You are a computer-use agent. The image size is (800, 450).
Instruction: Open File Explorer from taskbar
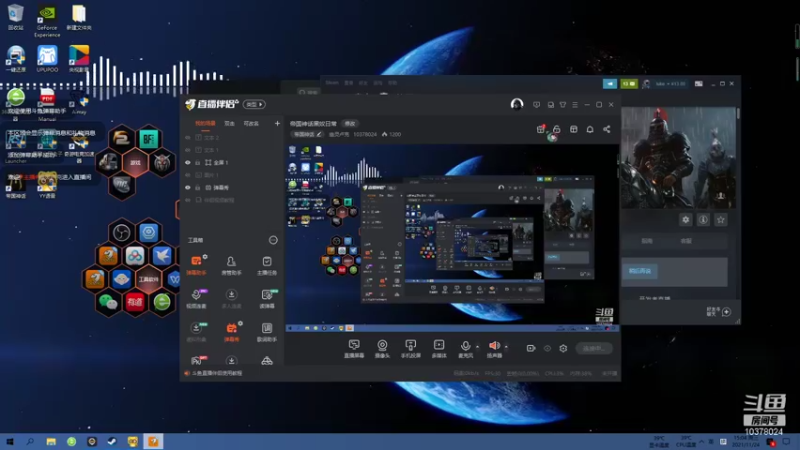[51, 441]
